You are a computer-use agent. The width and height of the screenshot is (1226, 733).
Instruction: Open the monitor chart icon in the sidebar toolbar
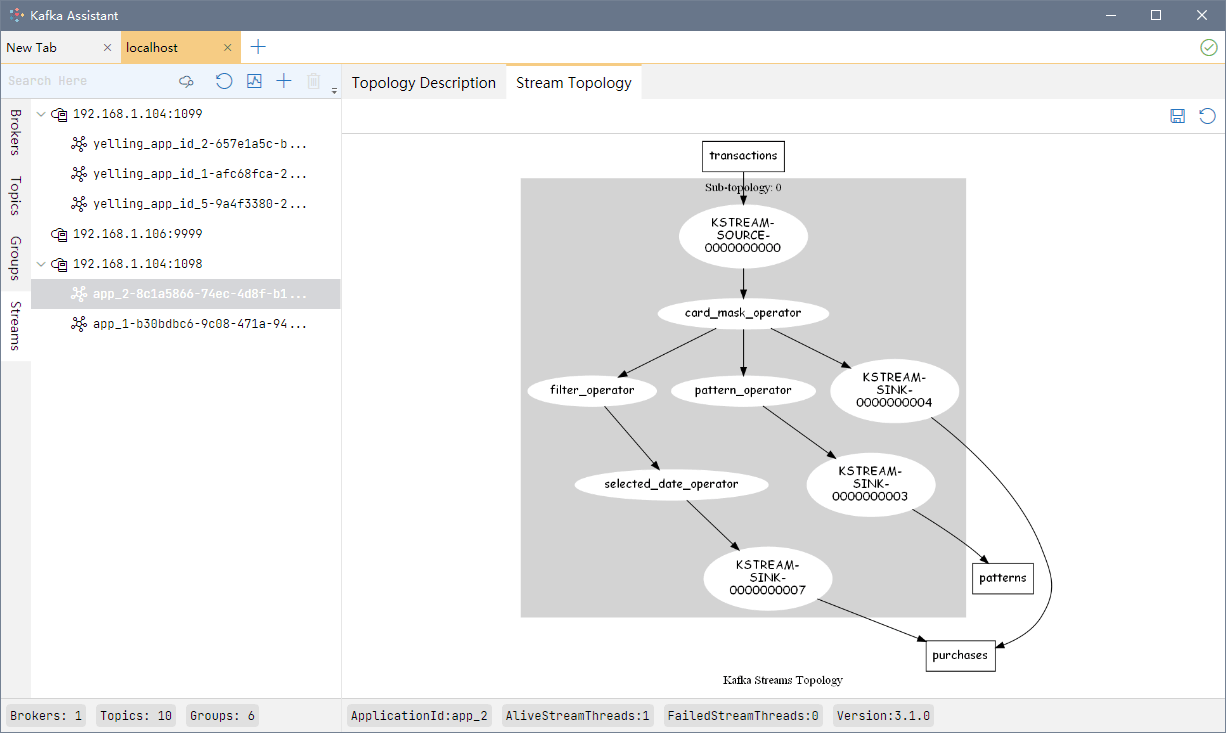click(254, 81)
